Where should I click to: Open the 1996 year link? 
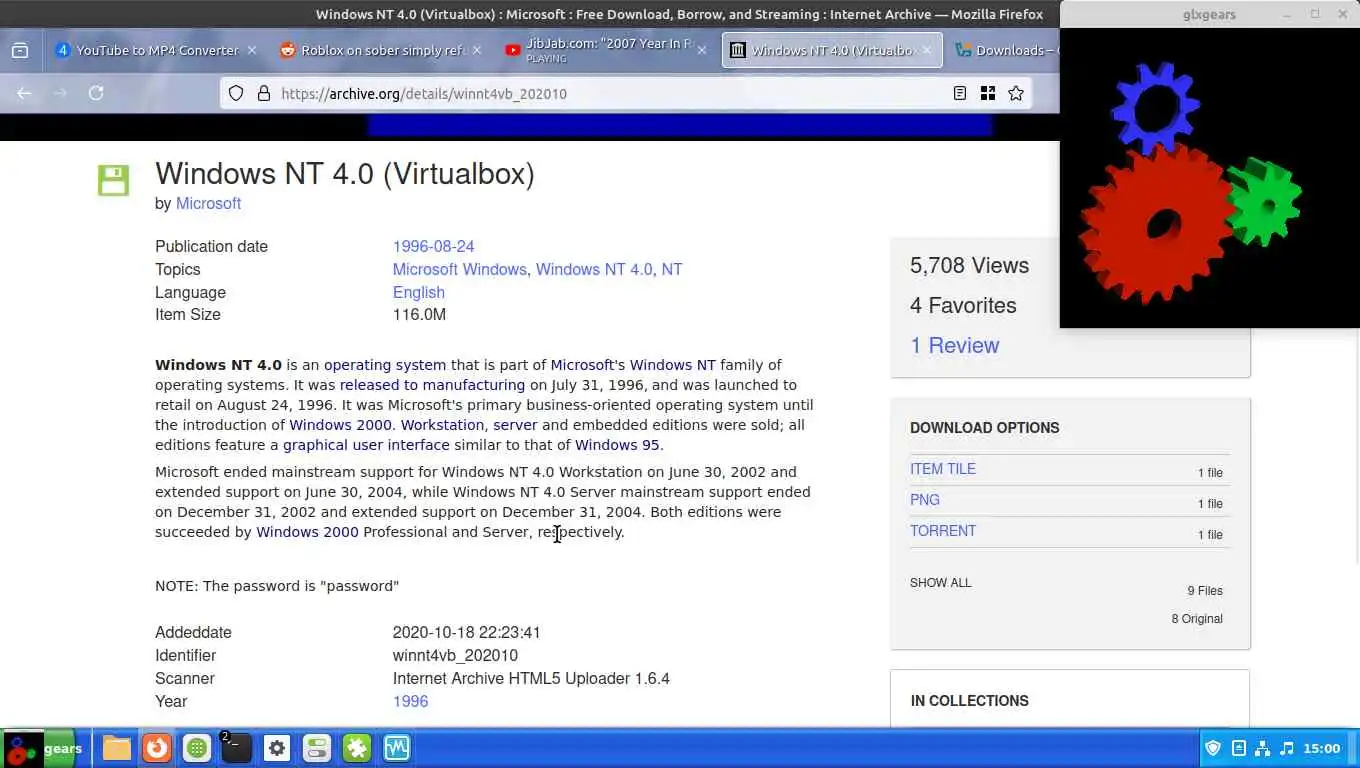click(410, 701)
